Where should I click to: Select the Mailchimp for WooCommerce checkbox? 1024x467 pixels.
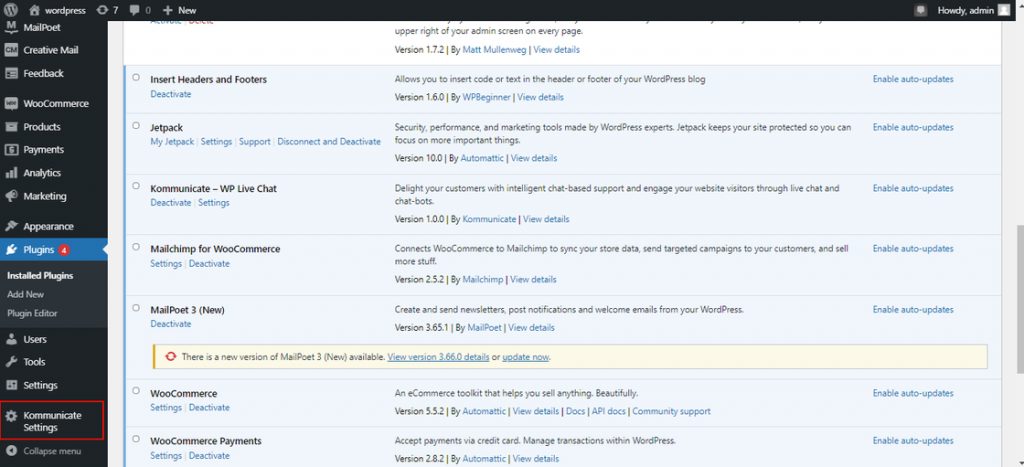click(x=136, y=247)
